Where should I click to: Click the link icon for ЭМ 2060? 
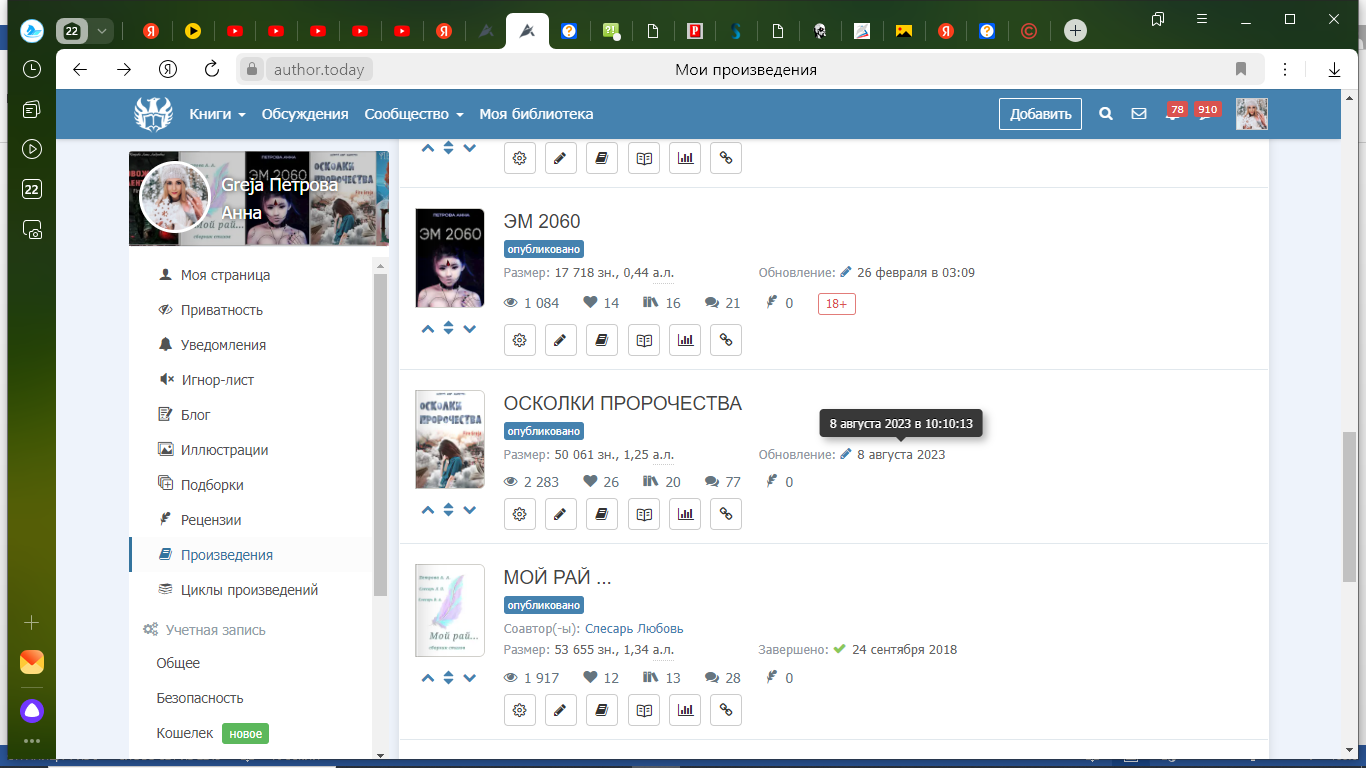(726, 340)
